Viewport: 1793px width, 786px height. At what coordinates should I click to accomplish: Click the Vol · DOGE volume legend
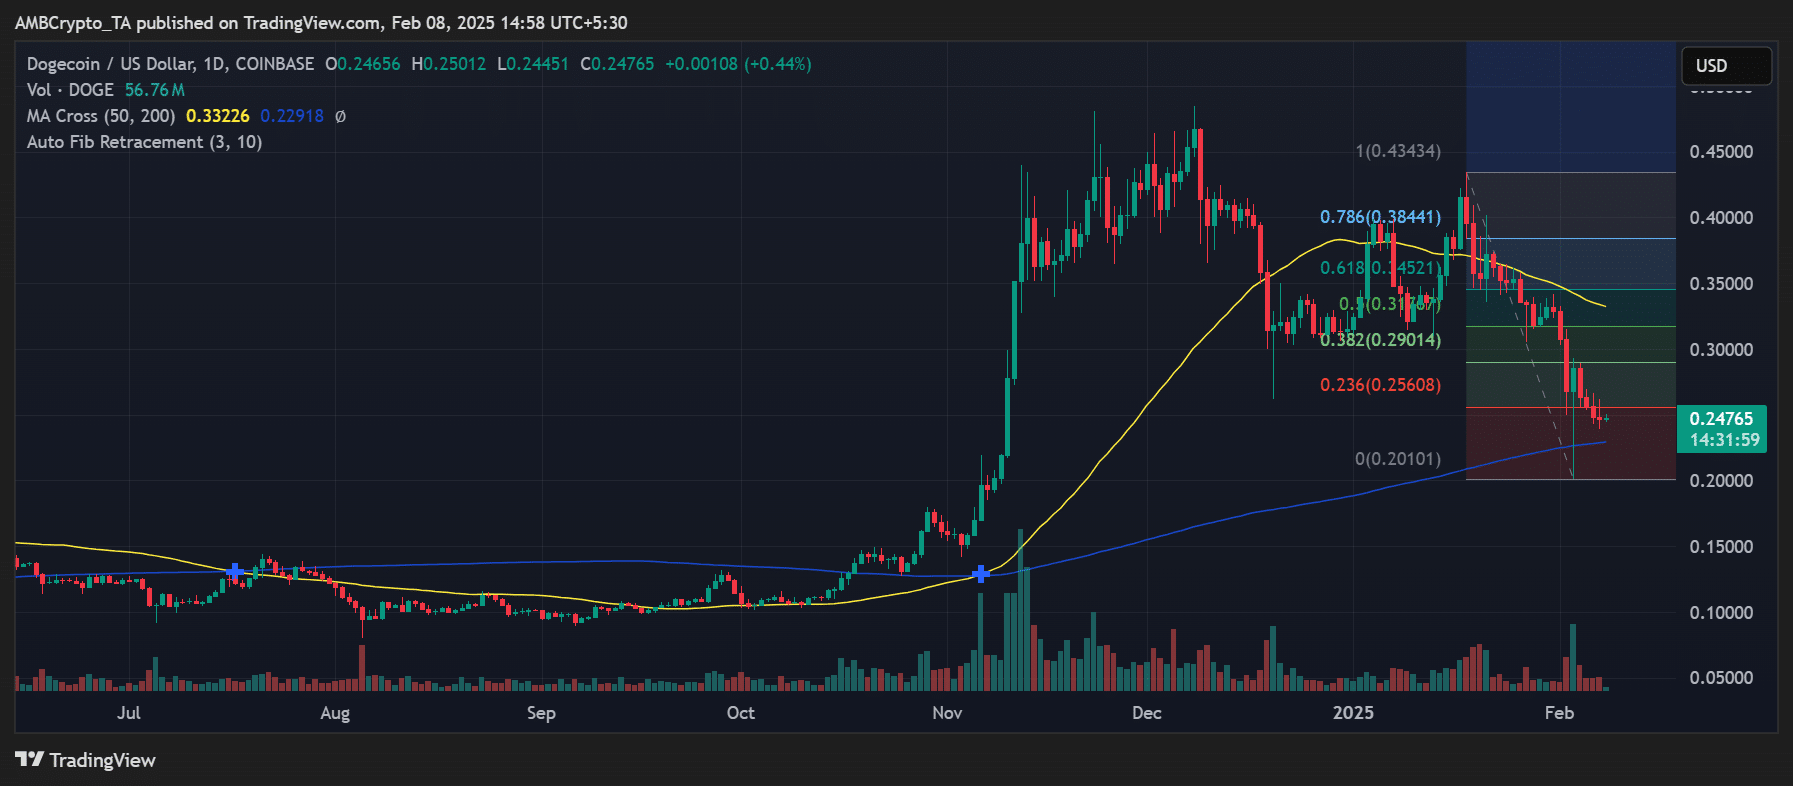[70, 90]
